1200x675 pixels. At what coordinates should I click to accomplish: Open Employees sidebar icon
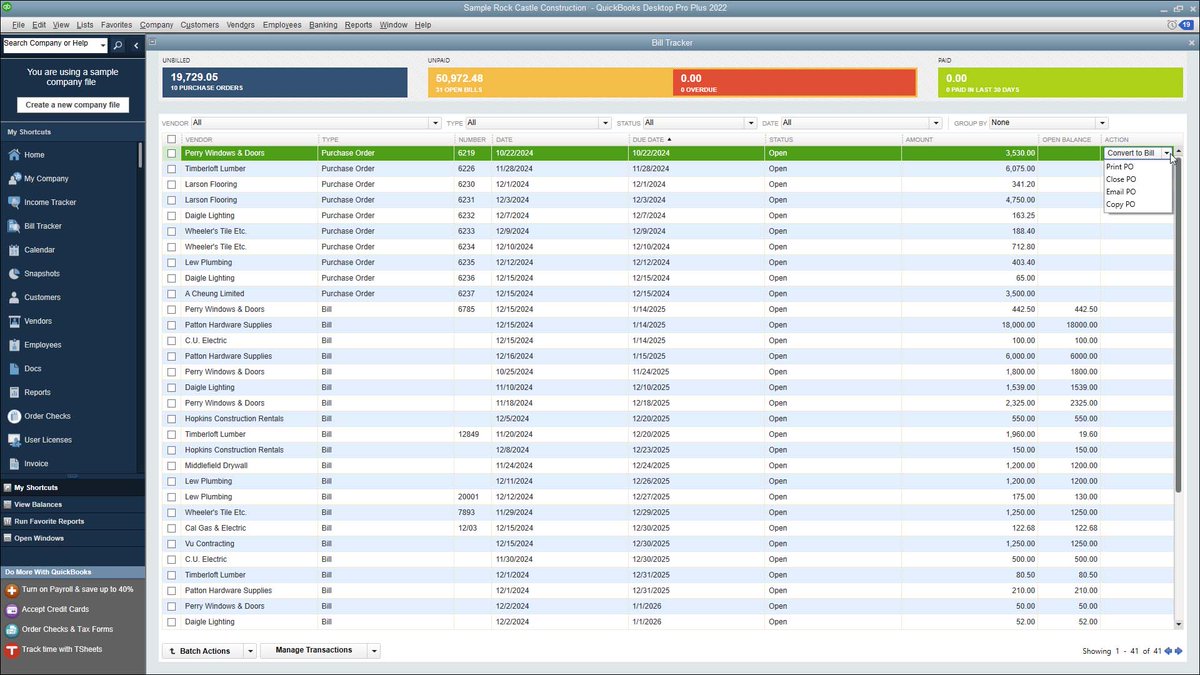14,345
